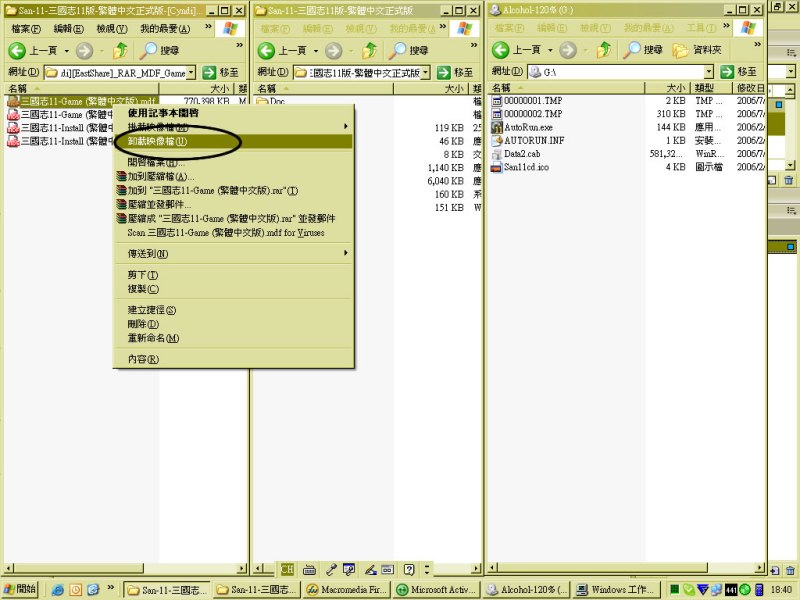Choose 內容(R) from the context menu
This screenshot has height=600, width=800.
pos(234,359)
